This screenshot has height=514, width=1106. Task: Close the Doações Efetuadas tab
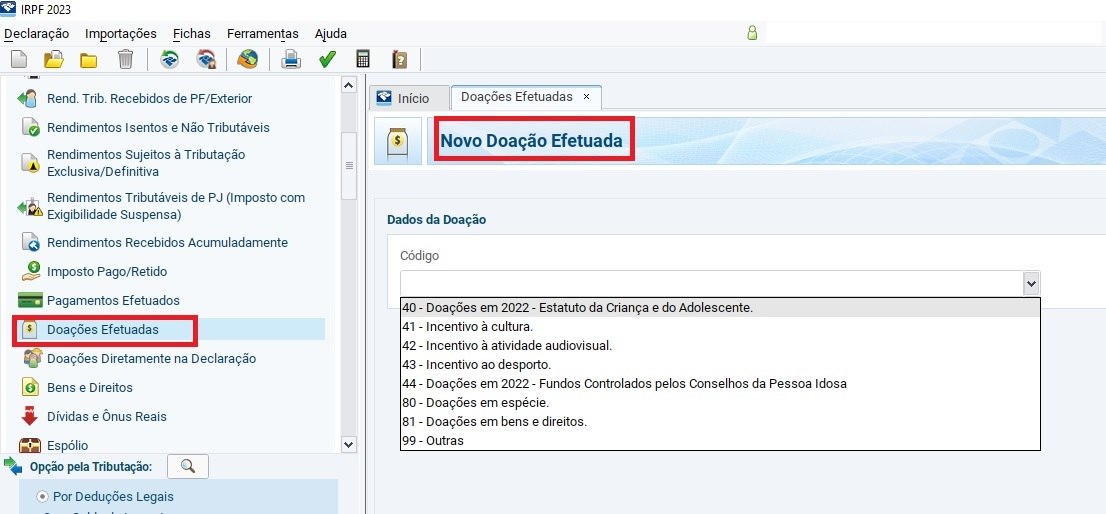(x=587, y=97)
